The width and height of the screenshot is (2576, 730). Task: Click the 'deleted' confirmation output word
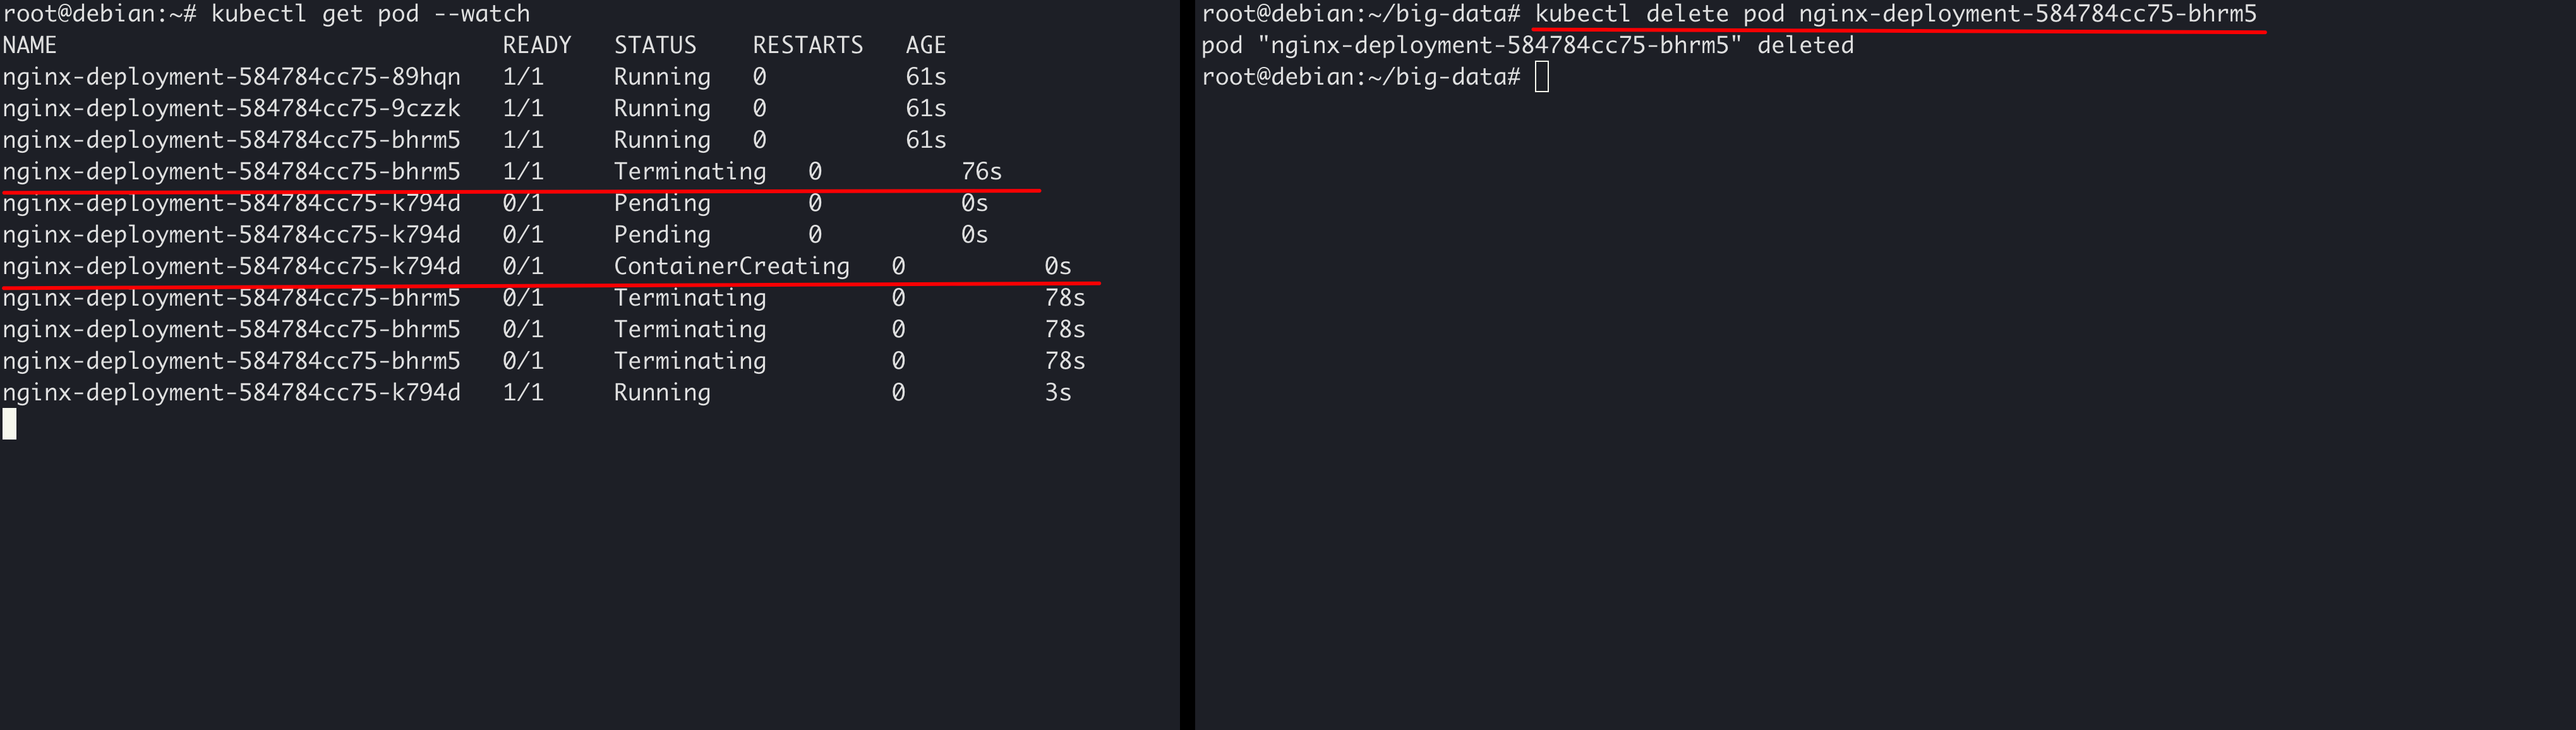(1805, 45)
